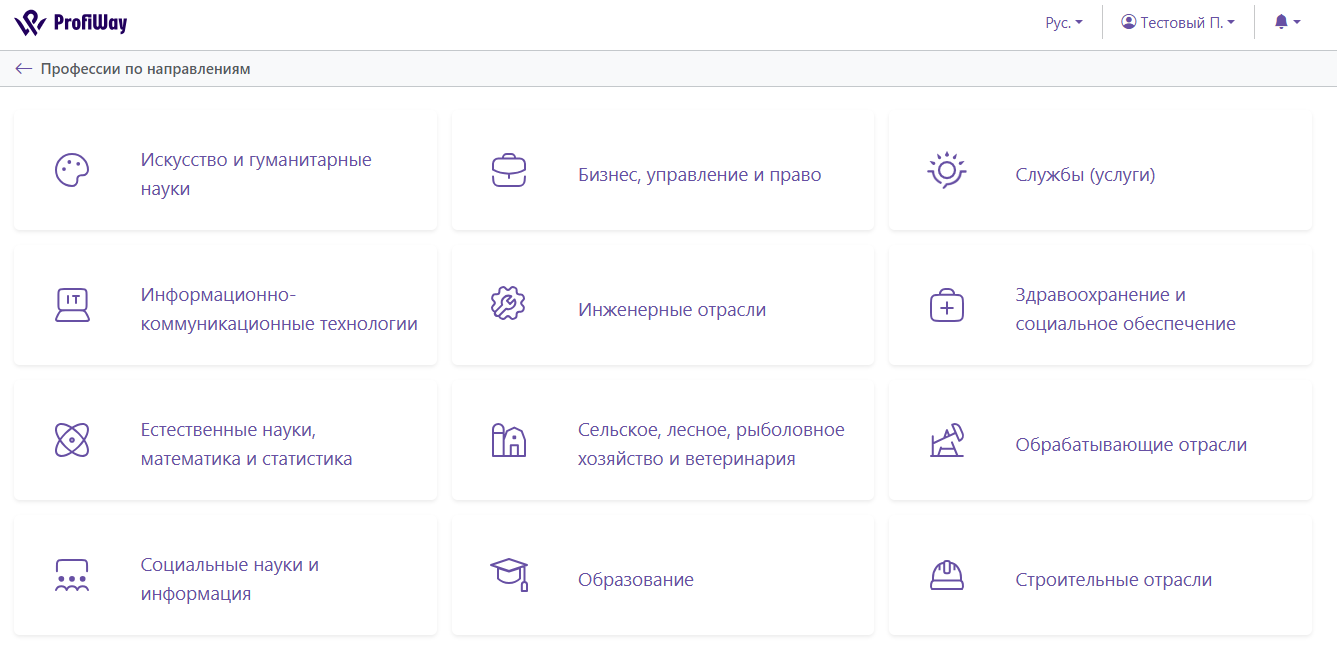Click the briefcase icon for Business

point(509,171)
